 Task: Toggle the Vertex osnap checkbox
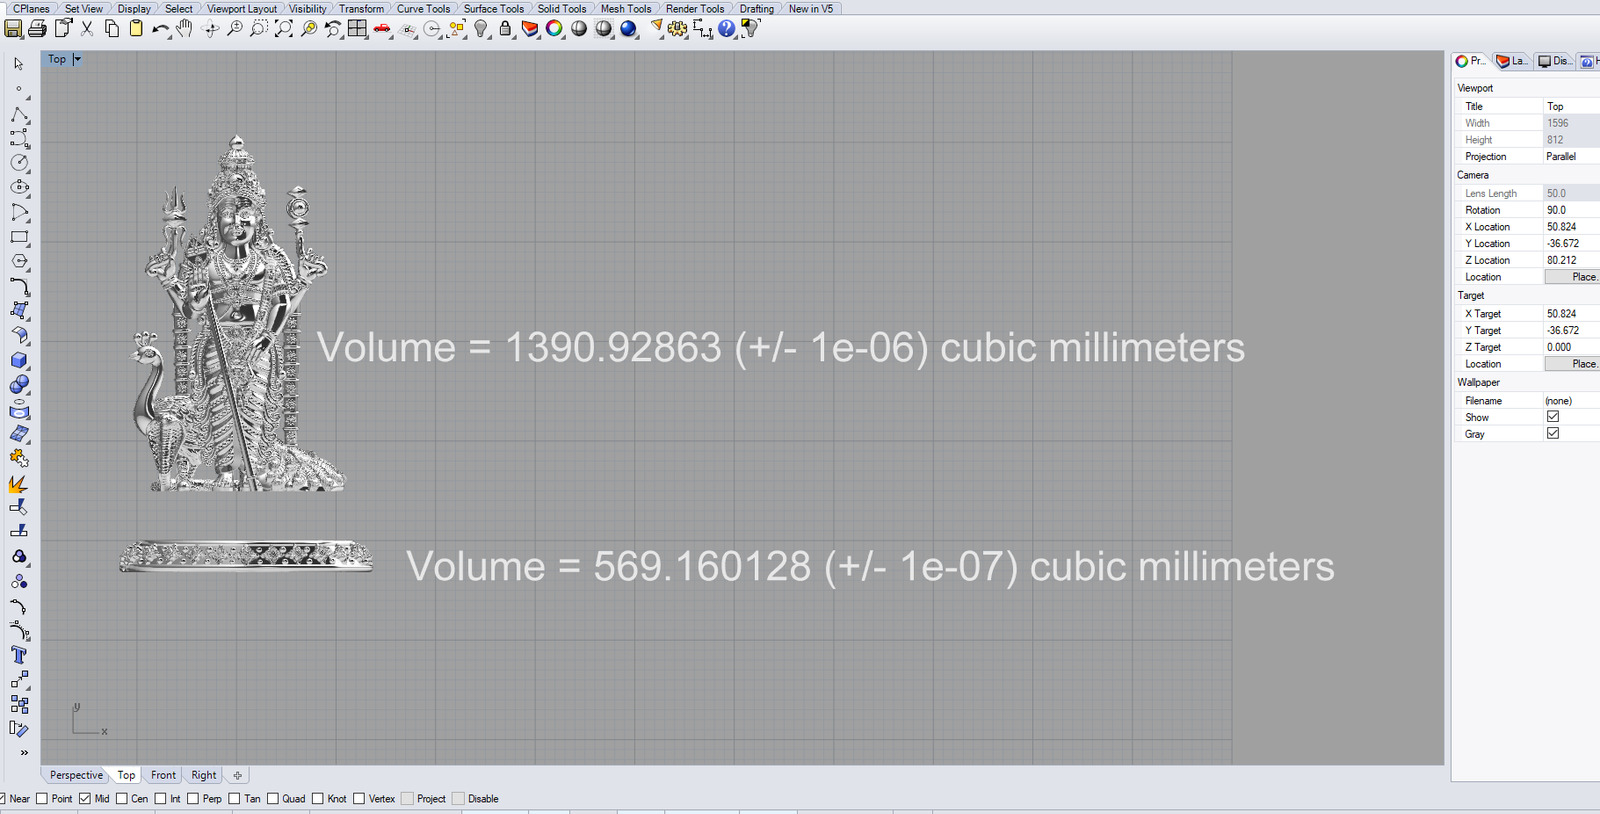359,798
